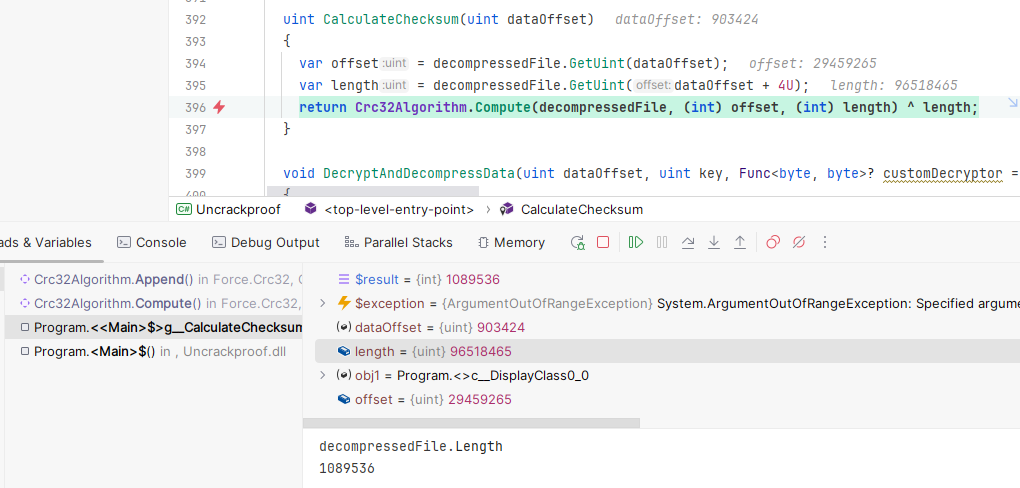The height and width of the screenshot is (488, 1020).
Task: Click the Step Out icon
Action: tap(740, 242)
